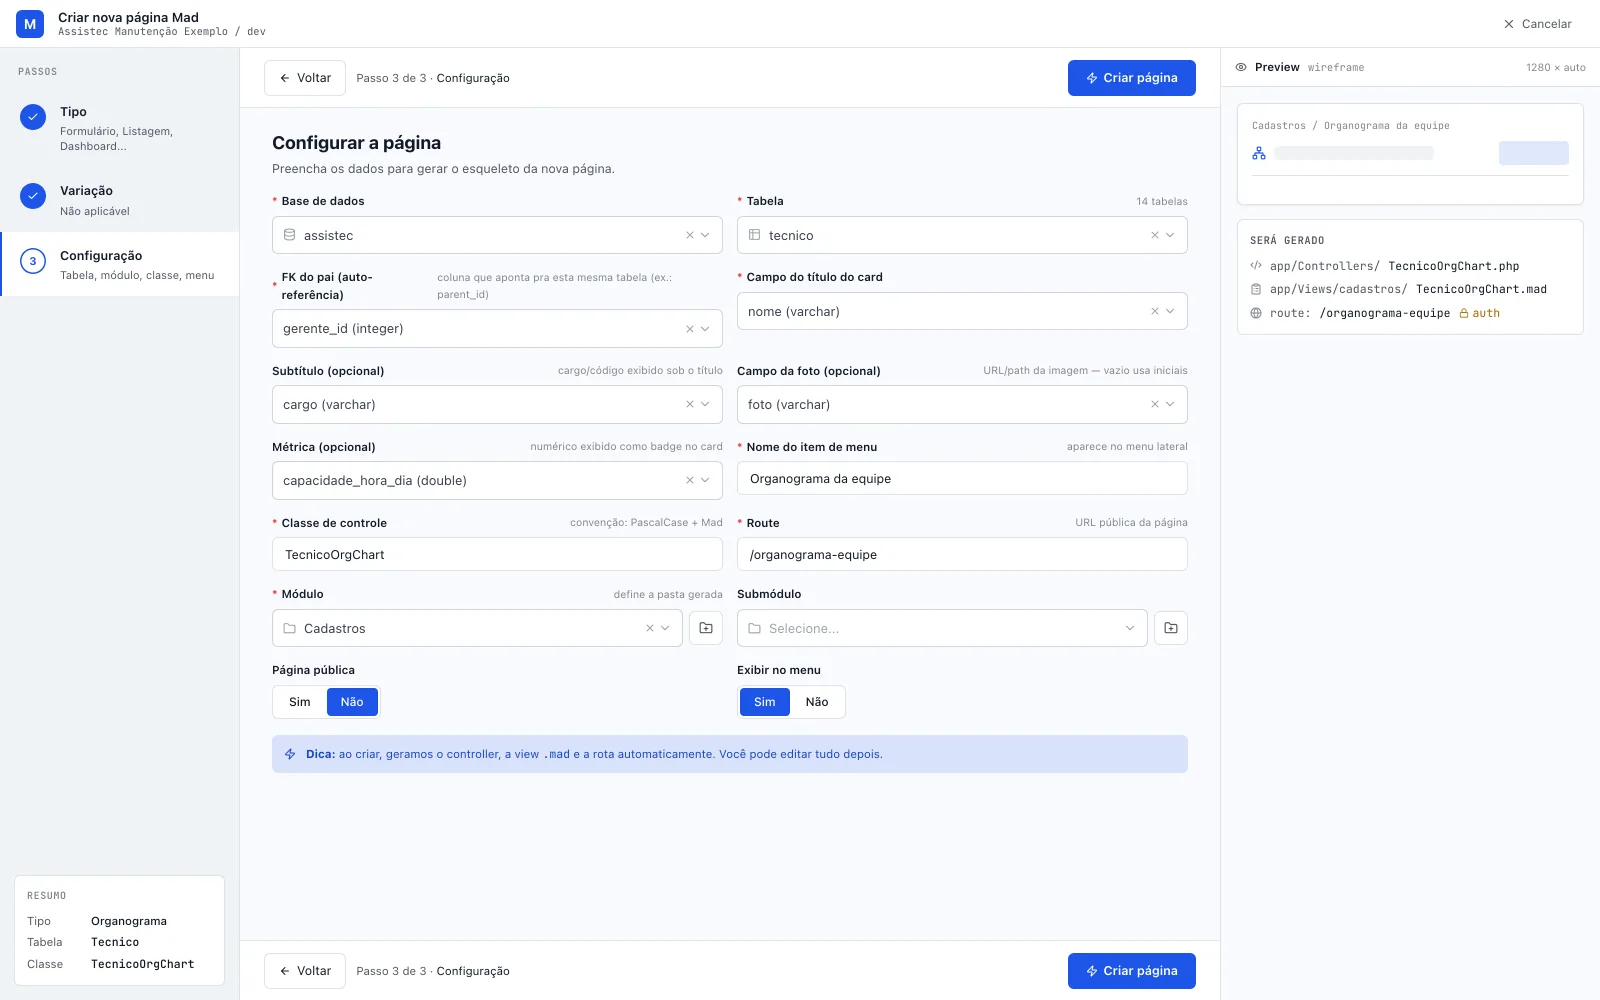Select the Configuração step
The image size is (1600, 1000).
coord(120,264)
